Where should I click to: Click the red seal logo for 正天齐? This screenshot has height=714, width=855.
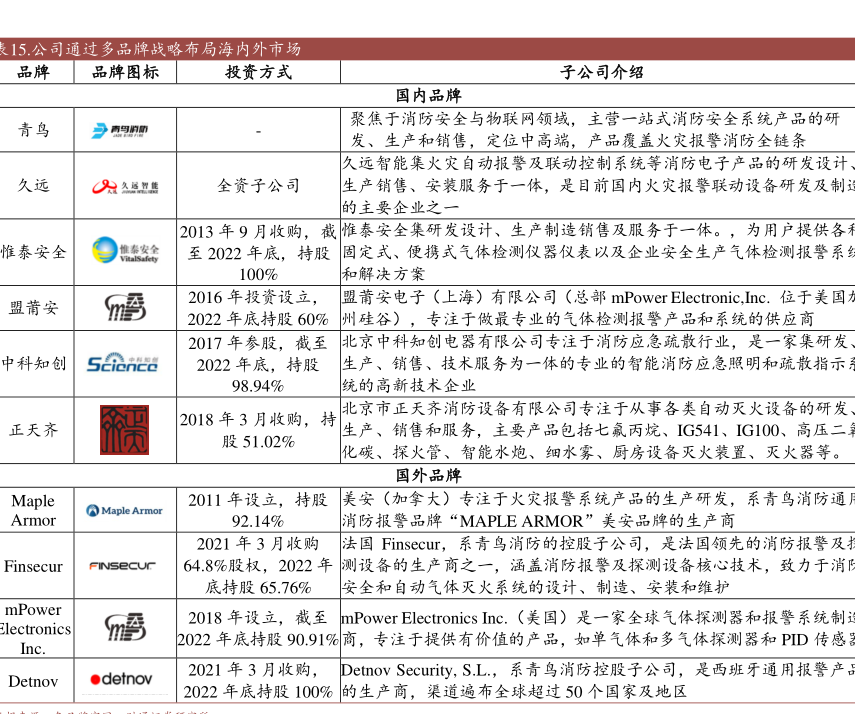point(124,430)
